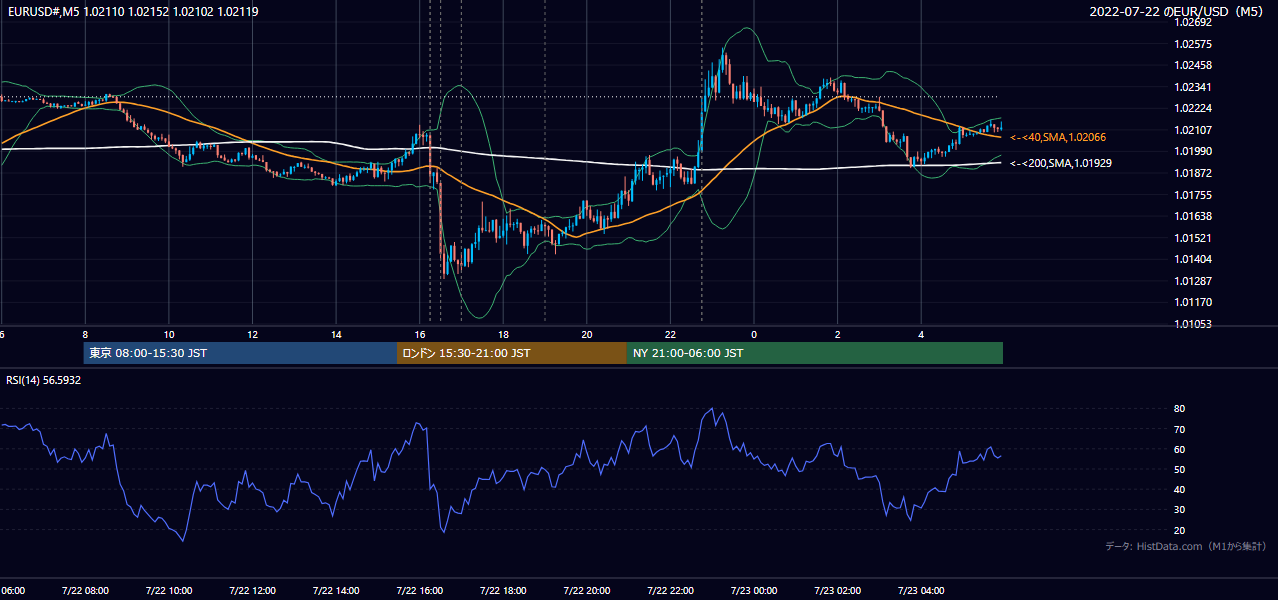The image size is (1278, 600).
Task: Click price axis label 1.01287
Action: coord(1192,281)
